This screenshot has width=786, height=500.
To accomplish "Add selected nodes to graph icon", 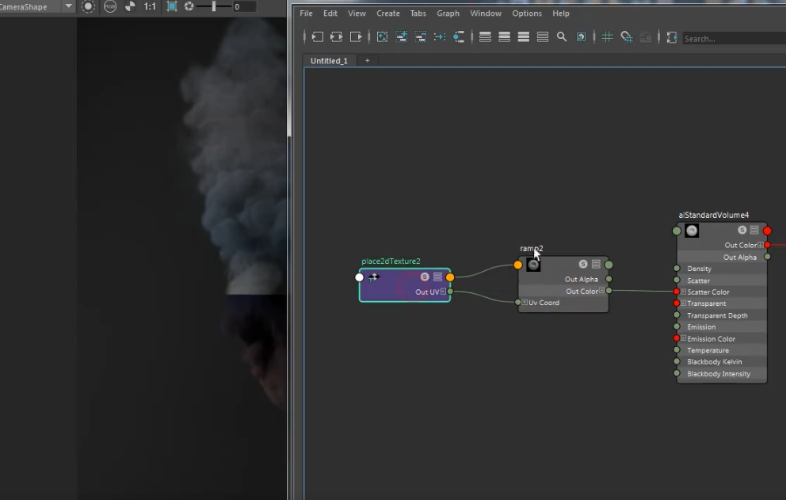I will [x=401, y=37].
